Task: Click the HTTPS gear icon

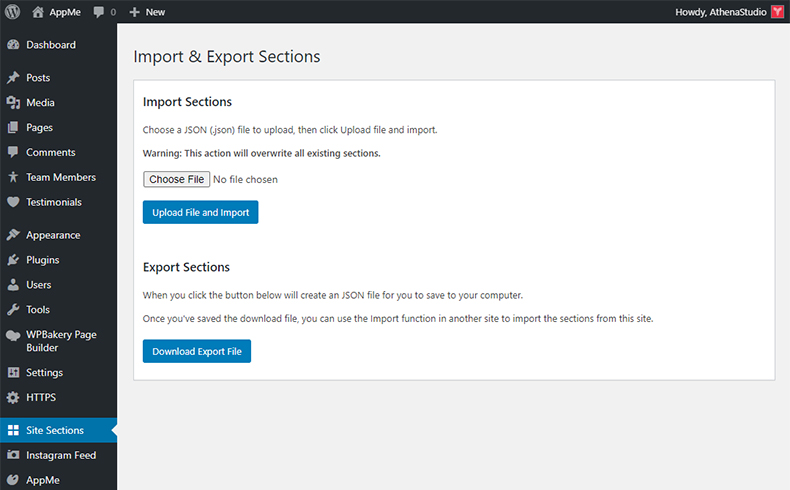Action: [x=13, y=397]
